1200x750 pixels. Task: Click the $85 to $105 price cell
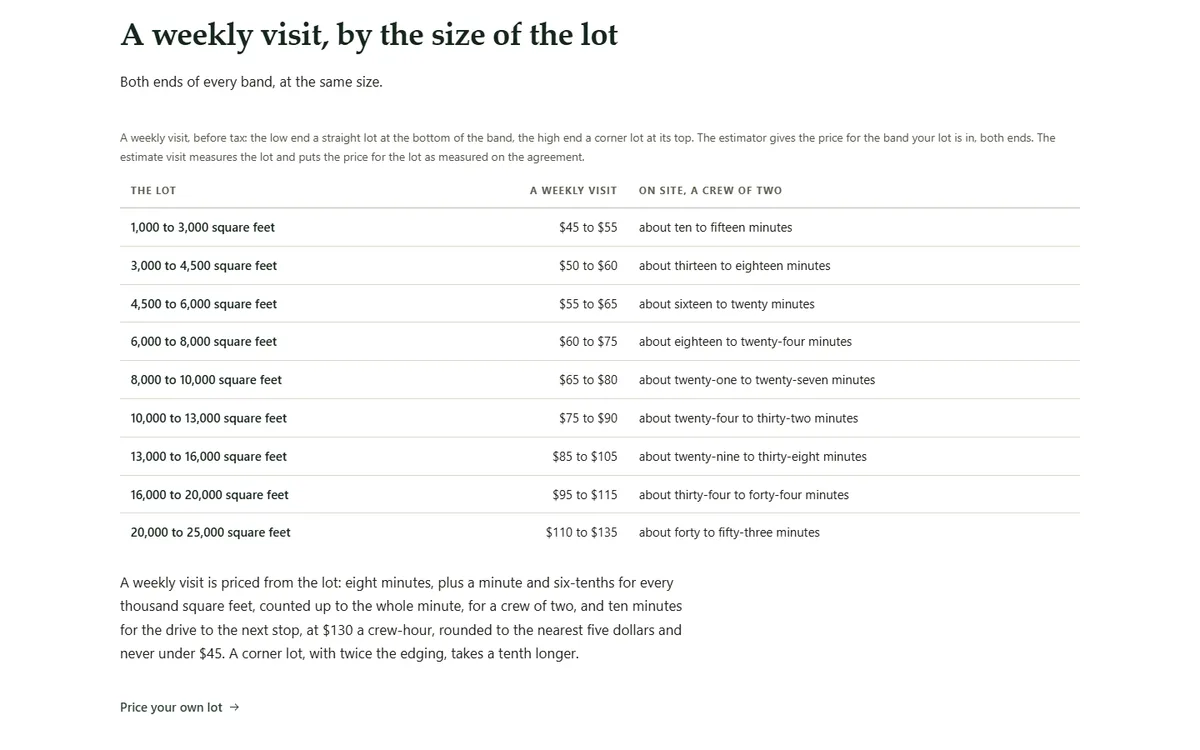(x=585, y=456)
